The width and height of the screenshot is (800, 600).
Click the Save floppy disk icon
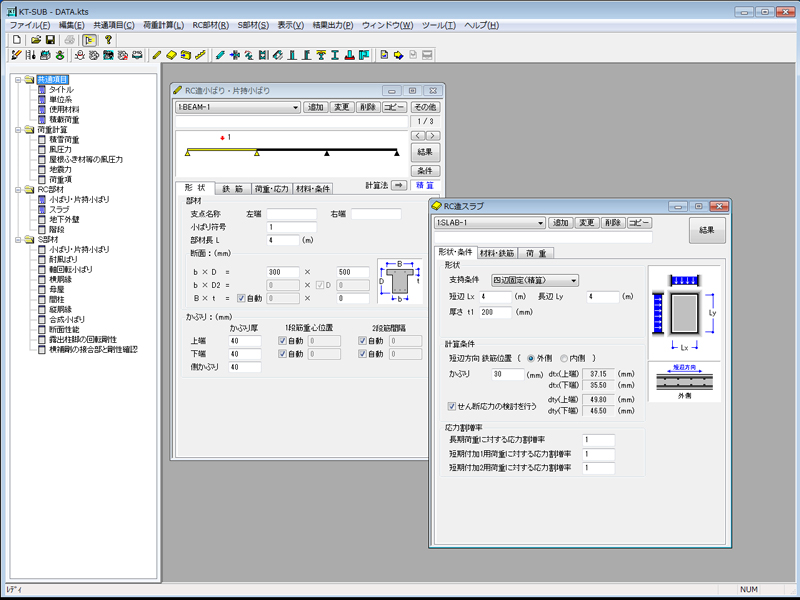[x=50, y=40]
